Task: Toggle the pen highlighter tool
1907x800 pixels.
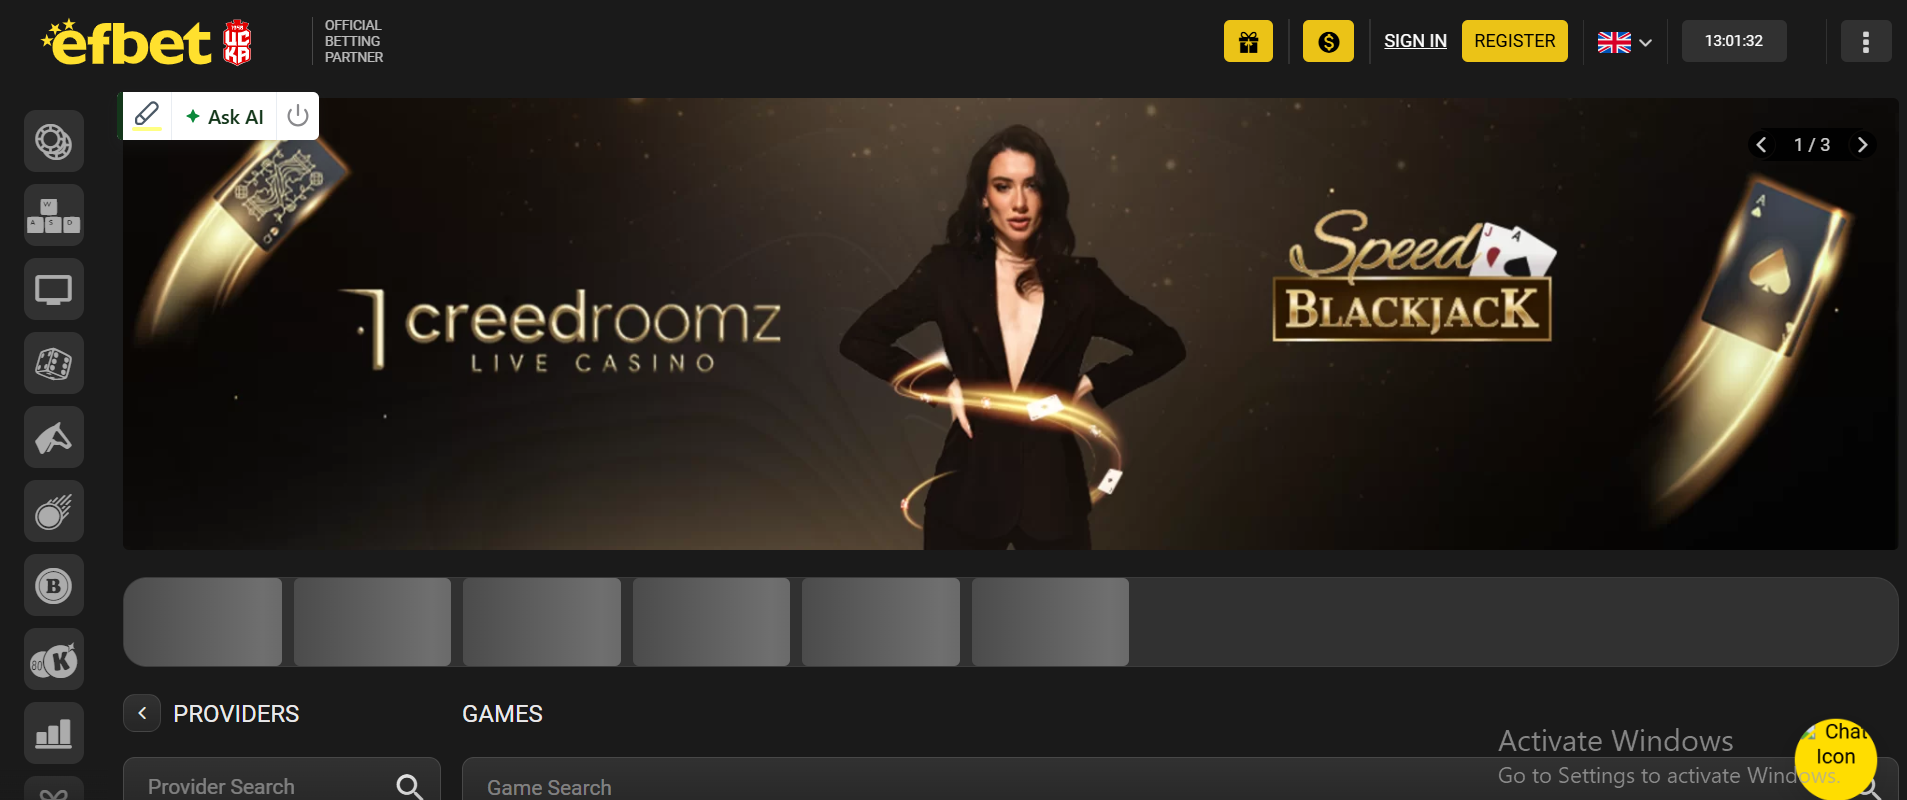Action: (x=147, y=116)
